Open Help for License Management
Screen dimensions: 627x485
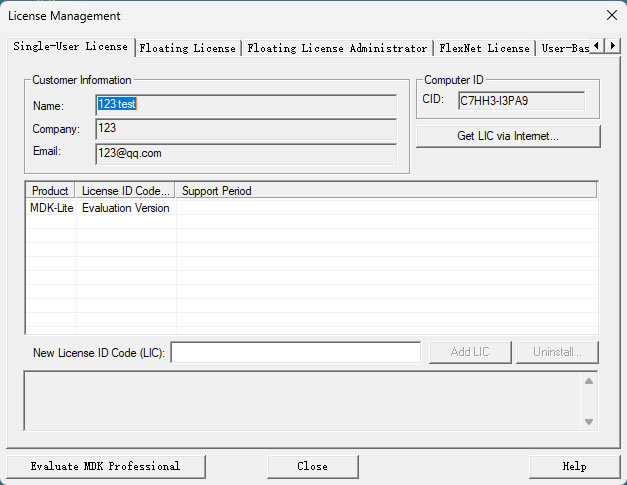(x=574, y=467)
